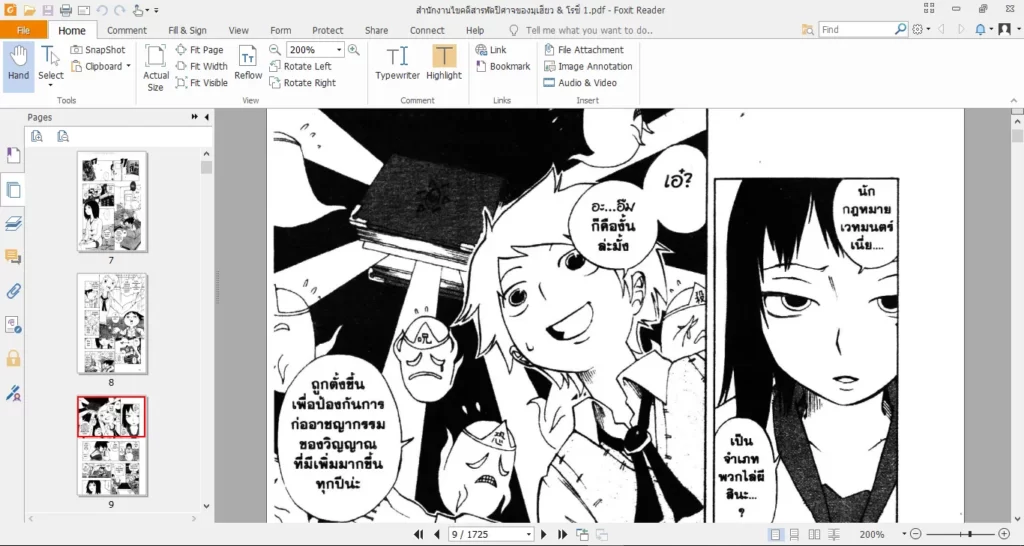Screen dimensions: 1024x546
Task: Switch to the Form tab
Action: (281, 30)
